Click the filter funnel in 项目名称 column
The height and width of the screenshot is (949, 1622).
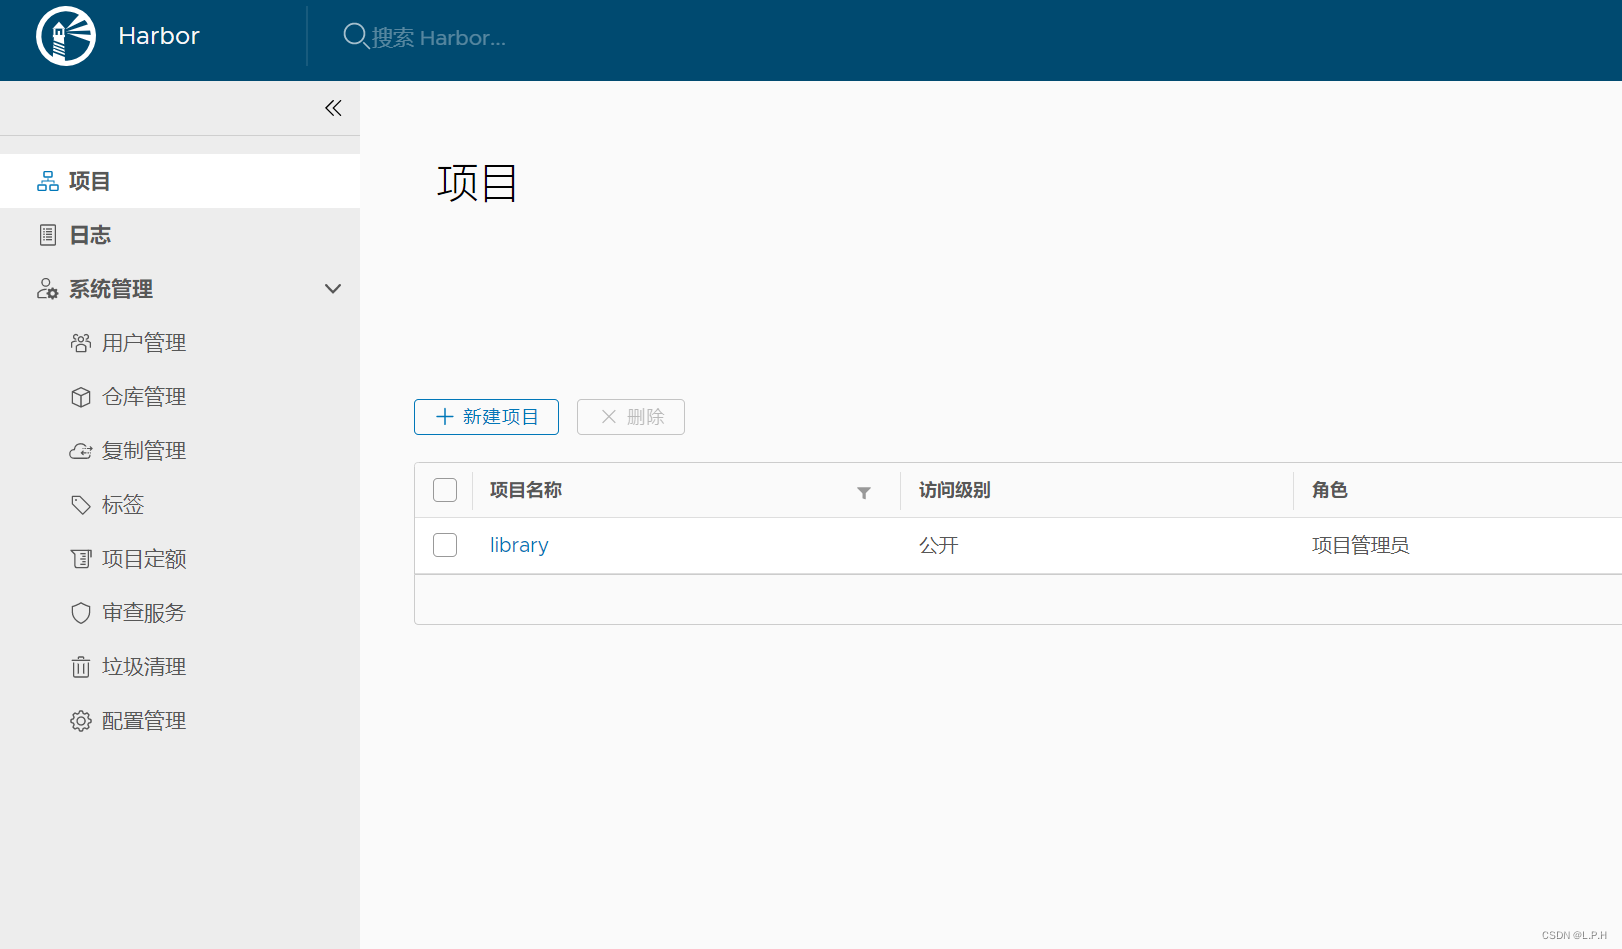click(864, 492)
